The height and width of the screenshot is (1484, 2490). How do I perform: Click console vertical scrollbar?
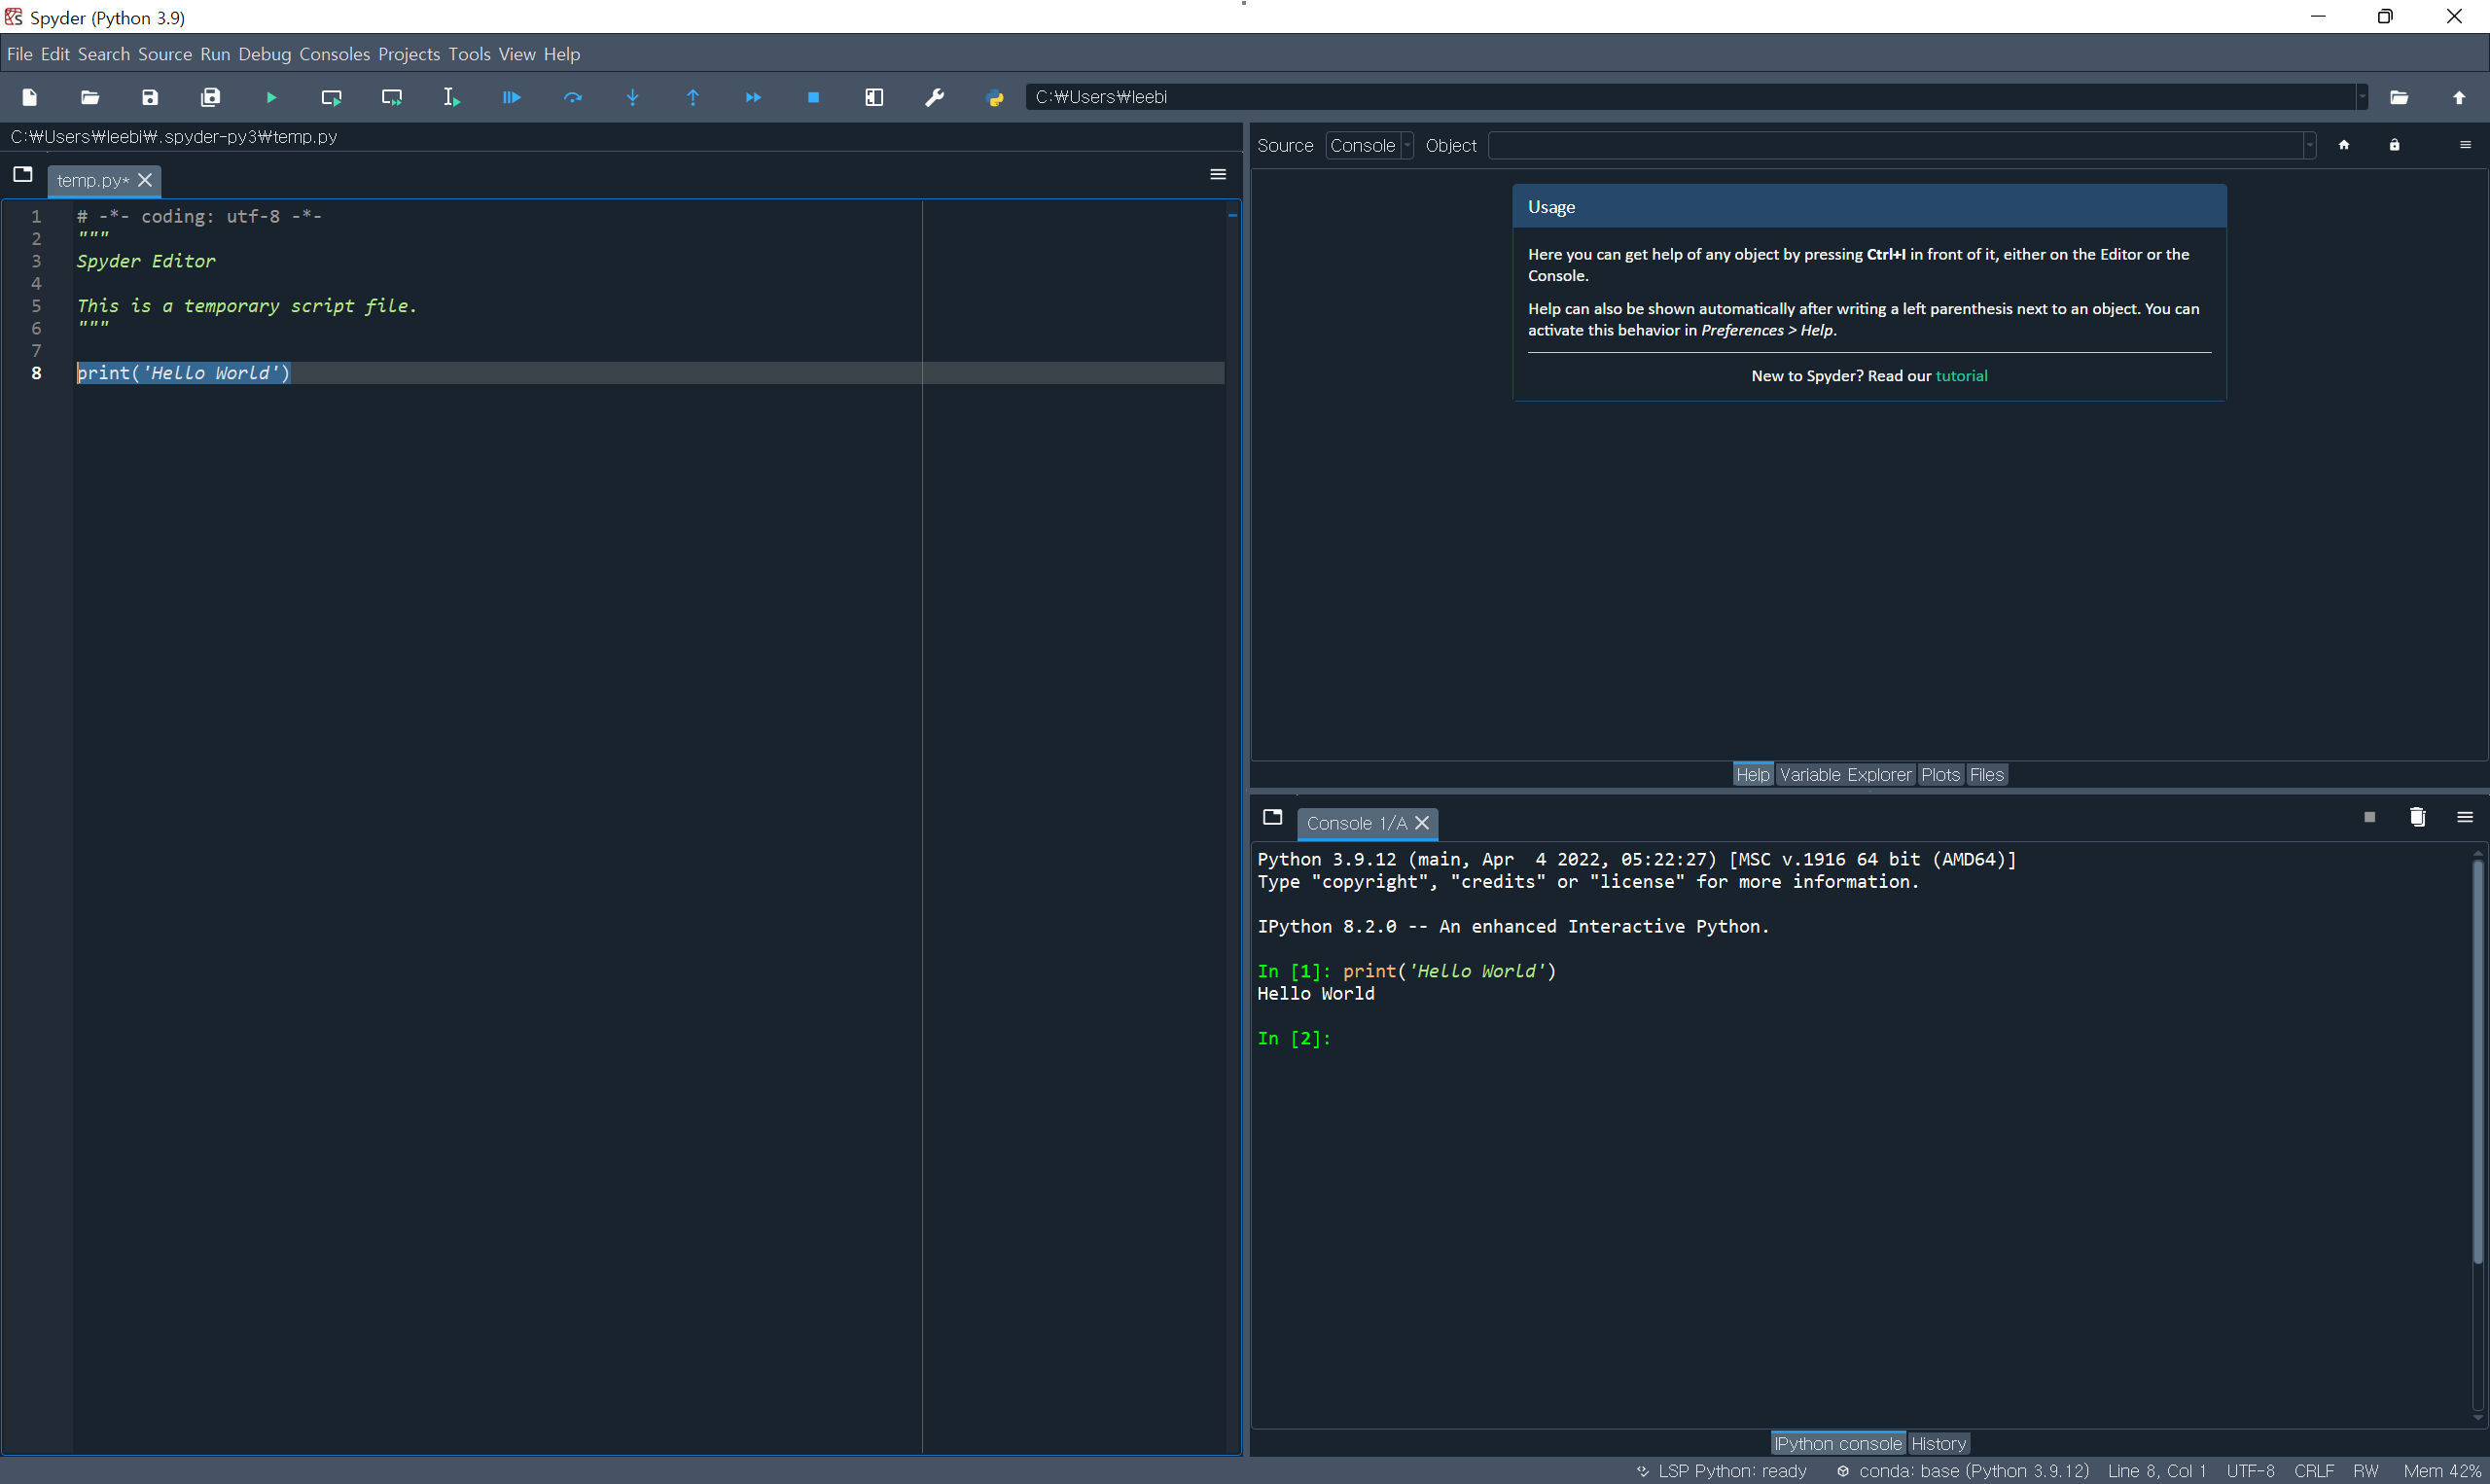2477,1060
